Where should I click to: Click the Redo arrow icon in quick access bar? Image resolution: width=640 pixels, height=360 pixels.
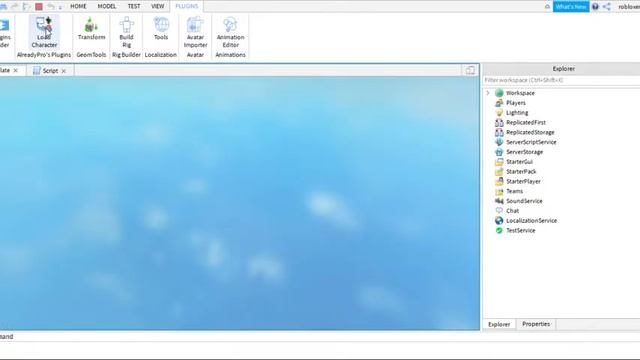[15, 7]
